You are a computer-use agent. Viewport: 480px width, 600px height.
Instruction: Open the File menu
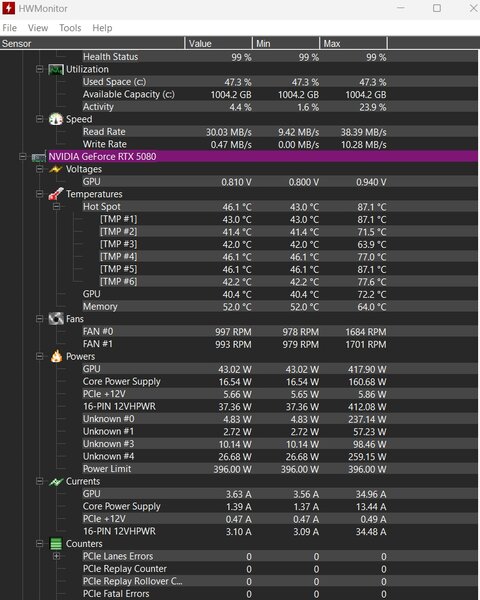pos(10,28)
